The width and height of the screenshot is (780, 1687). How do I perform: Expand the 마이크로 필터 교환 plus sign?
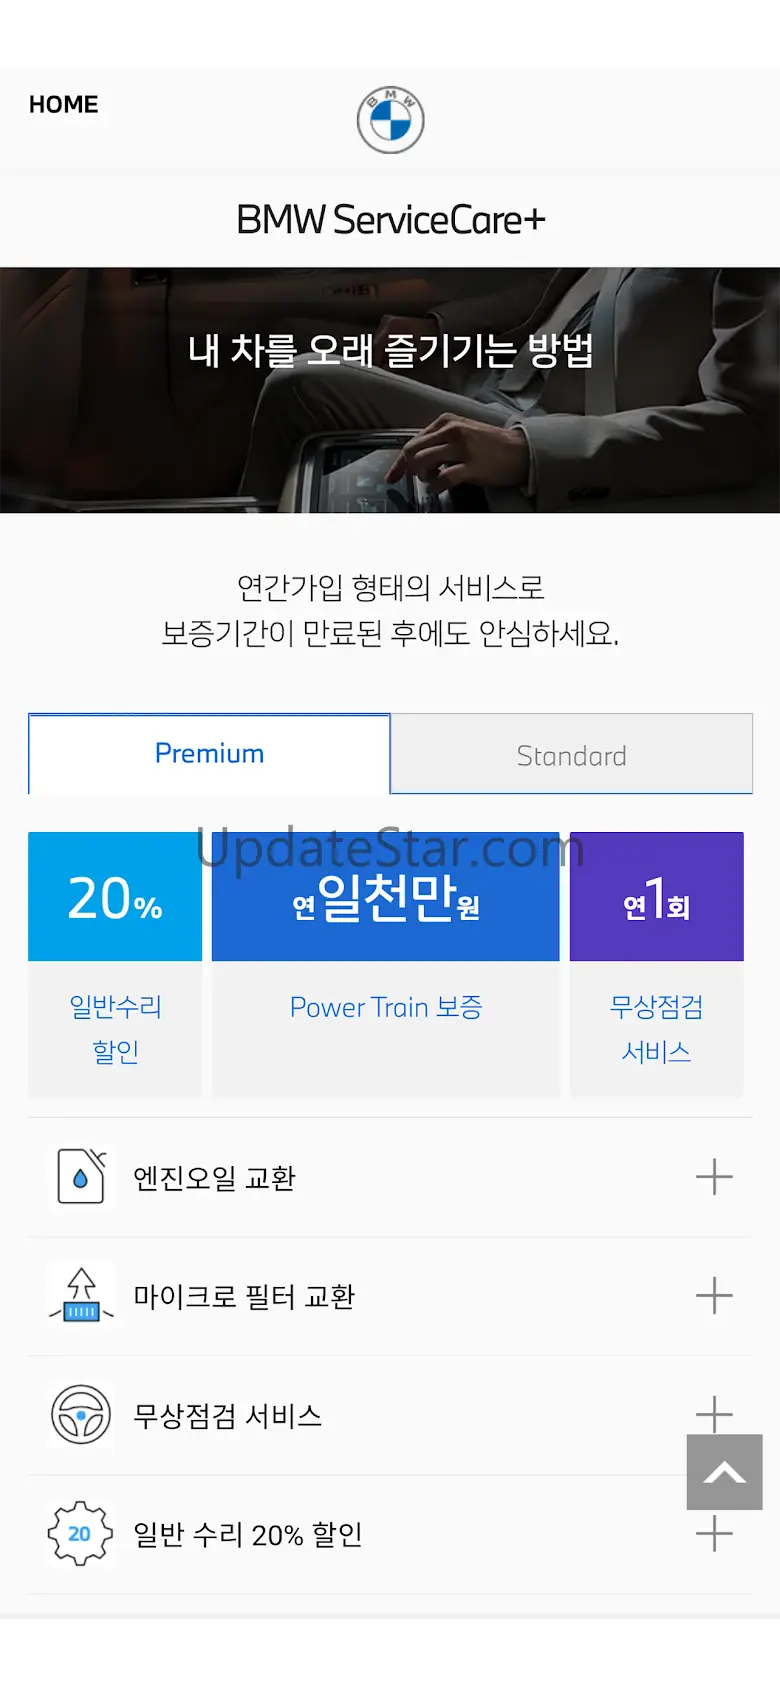(x=714, y=1296)
